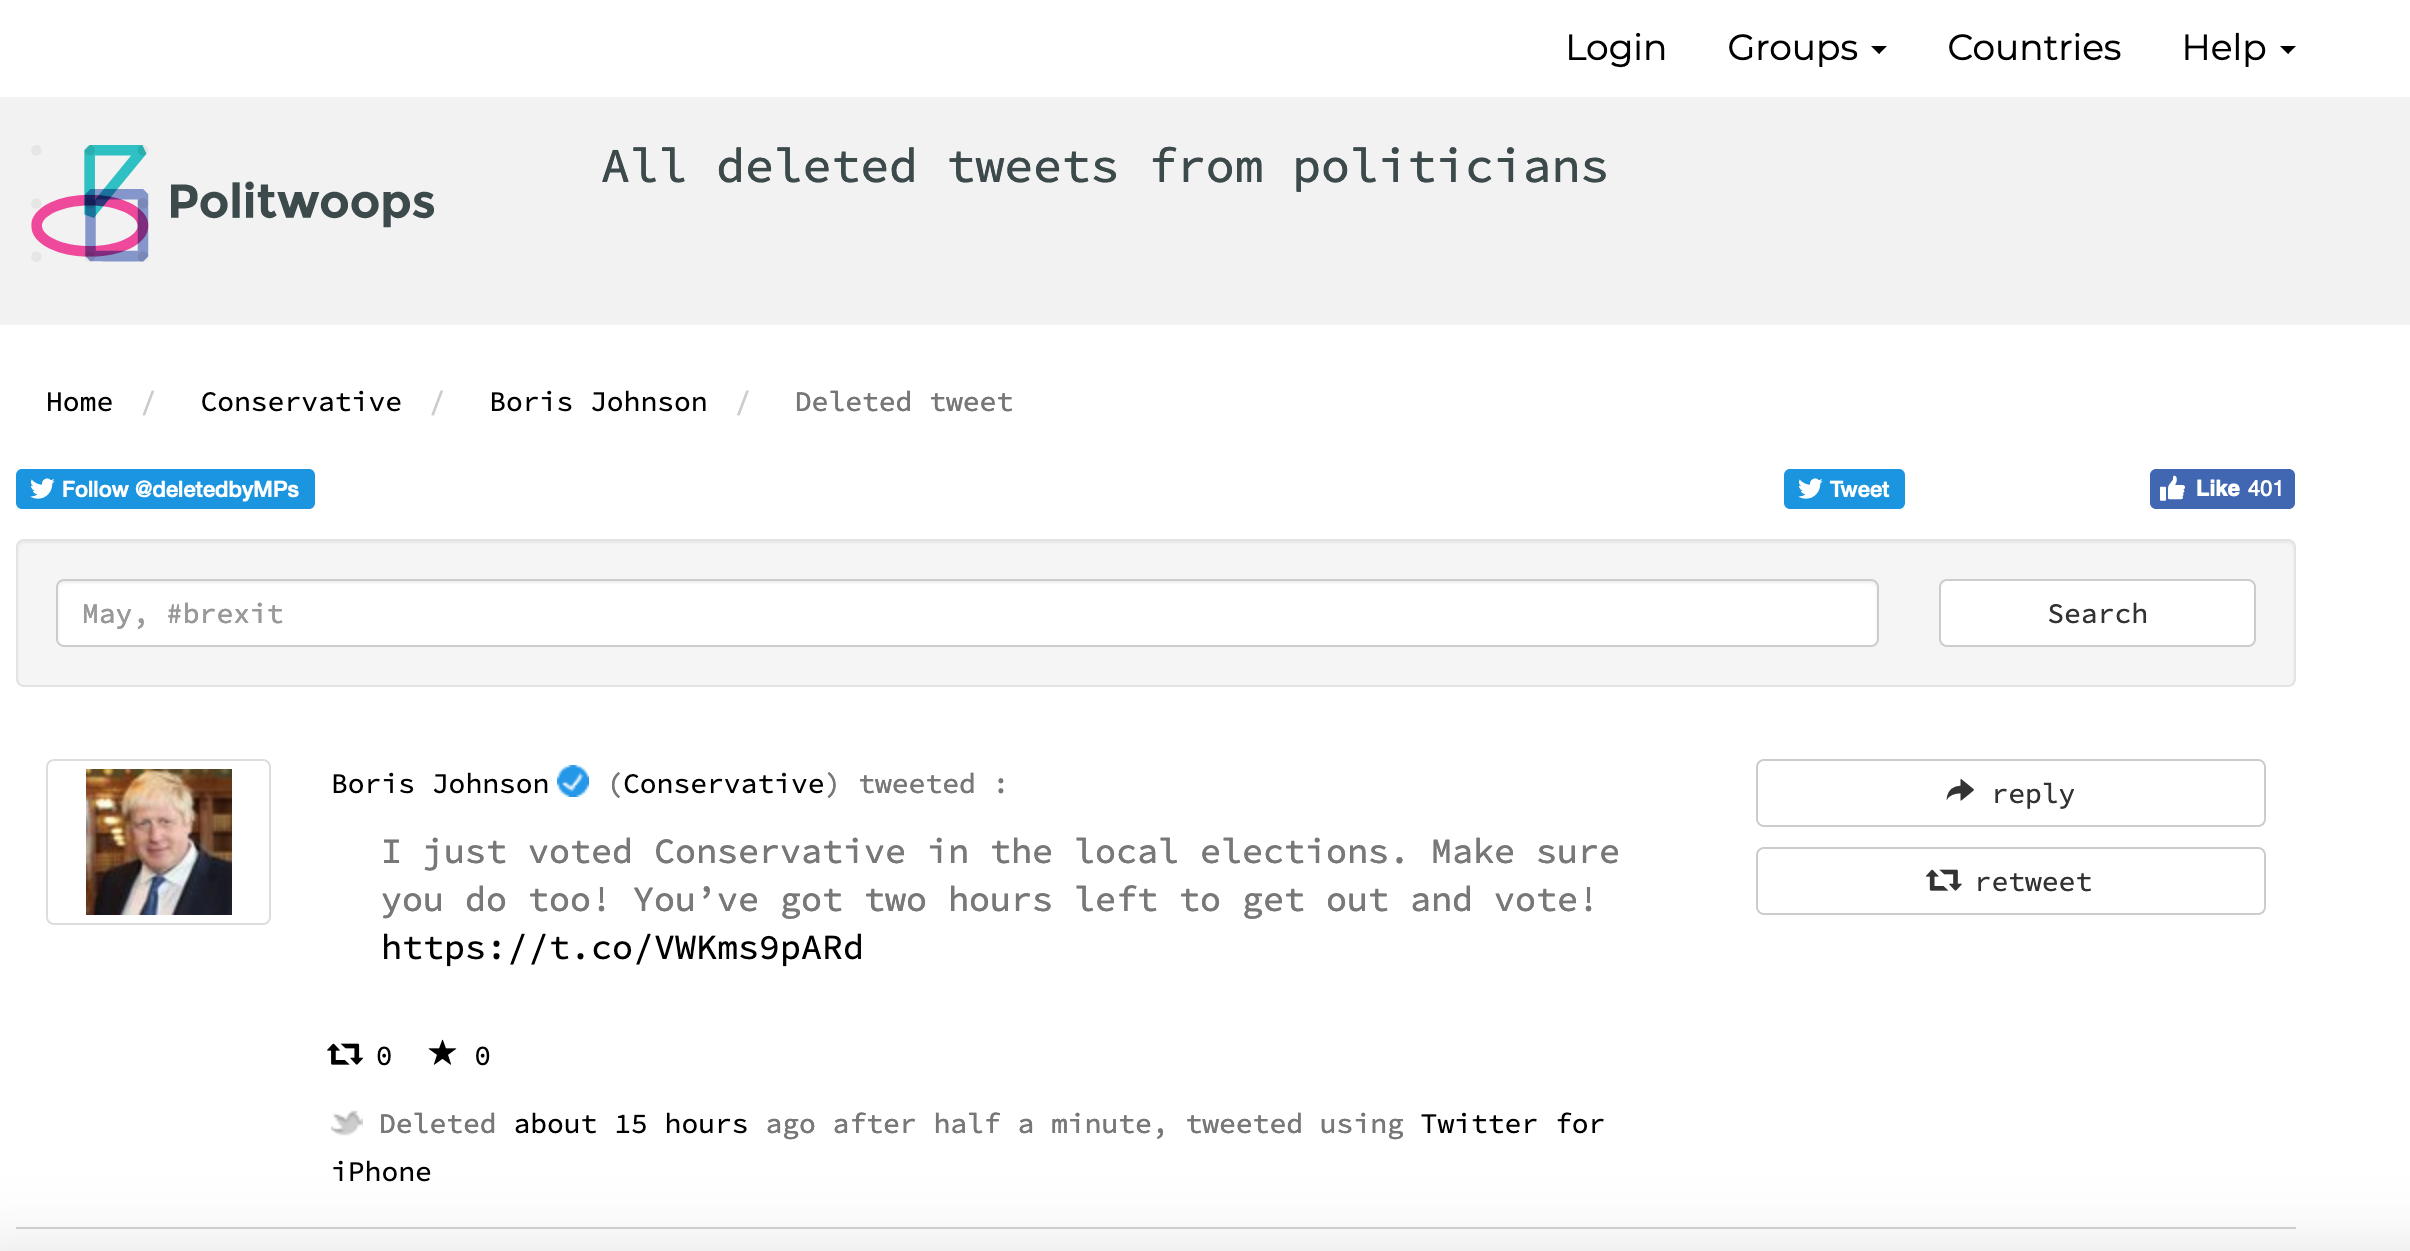2410x1251 pixels.
Task: Open Boris Johnson's profile photo
Action: 159,842
